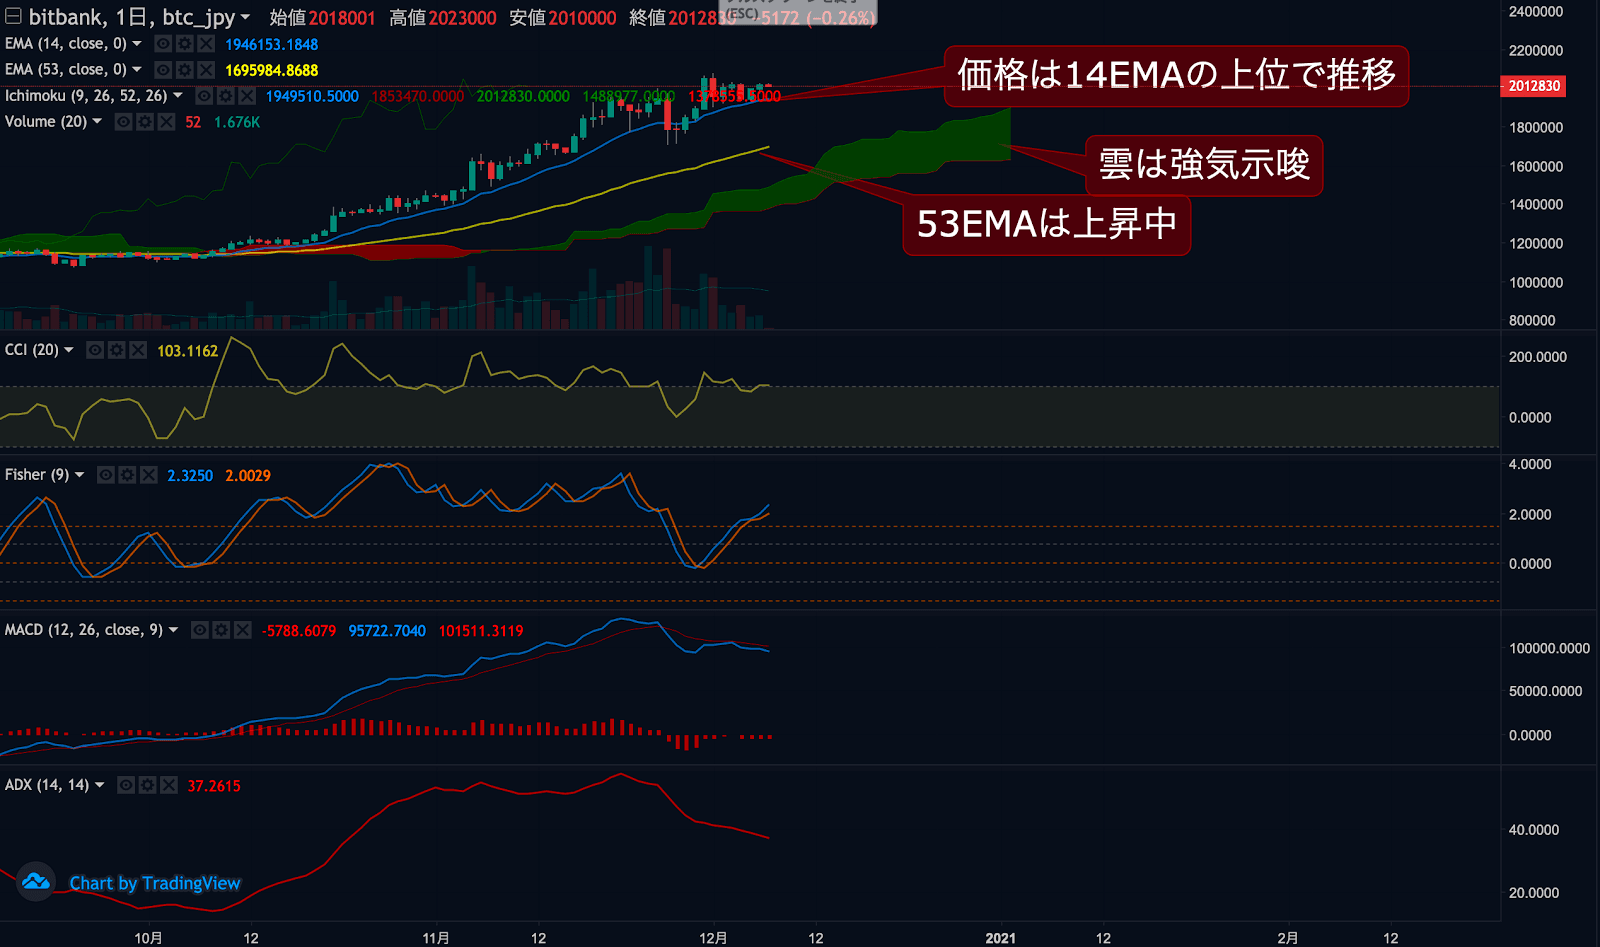Open CCI indicator settings gear
Image resolution: width=1600 pixels, height=947 pixels.
pos(116,350)
